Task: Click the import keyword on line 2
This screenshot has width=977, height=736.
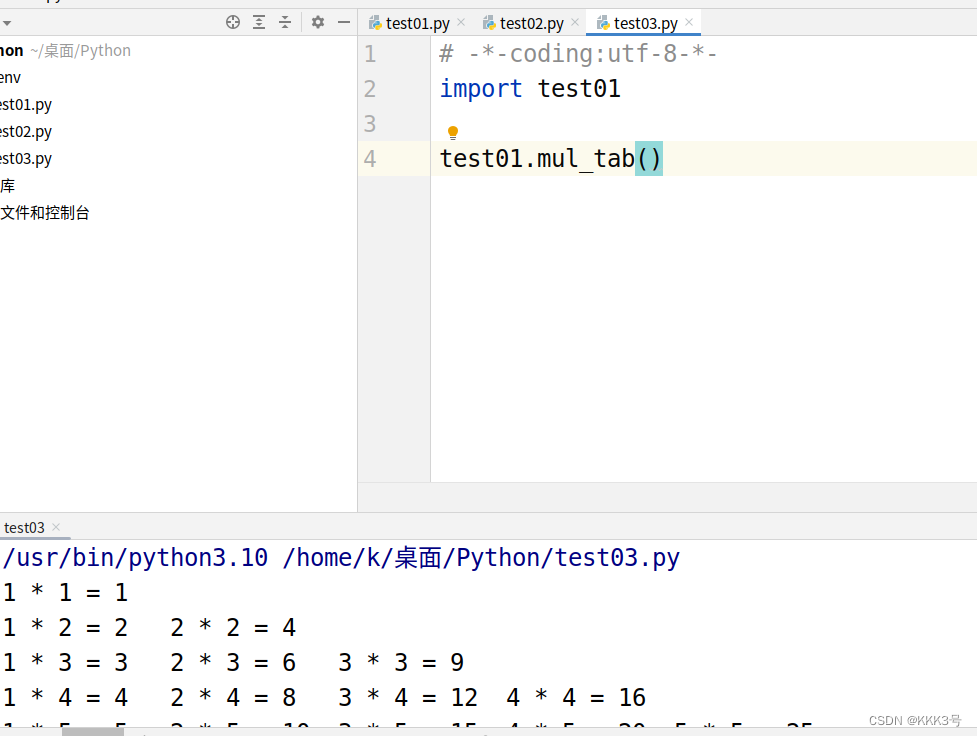Action: tap(480, 88)
